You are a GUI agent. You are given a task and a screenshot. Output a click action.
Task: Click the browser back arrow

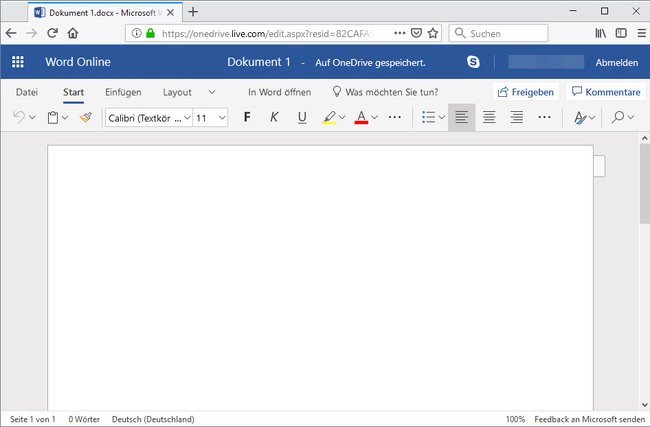click(x=11, y=33)
